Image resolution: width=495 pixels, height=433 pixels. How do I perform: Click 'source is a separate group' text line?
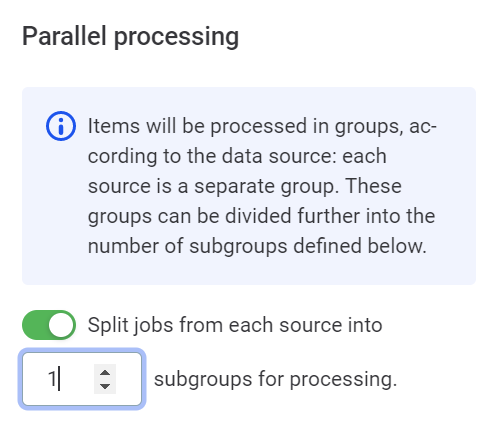245,186
